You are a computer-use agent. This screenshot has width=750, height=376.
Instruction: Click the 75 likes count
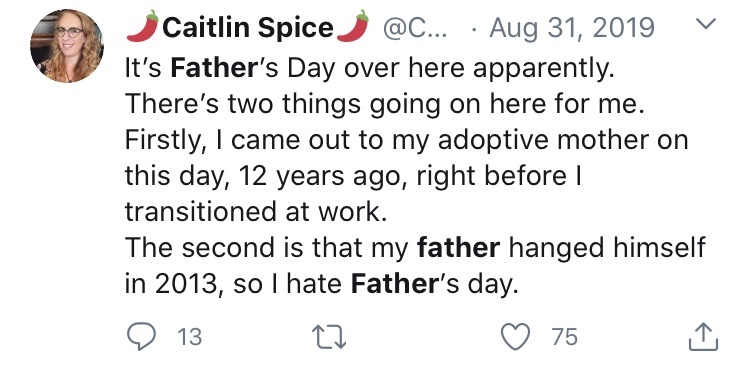coord(564,337)
